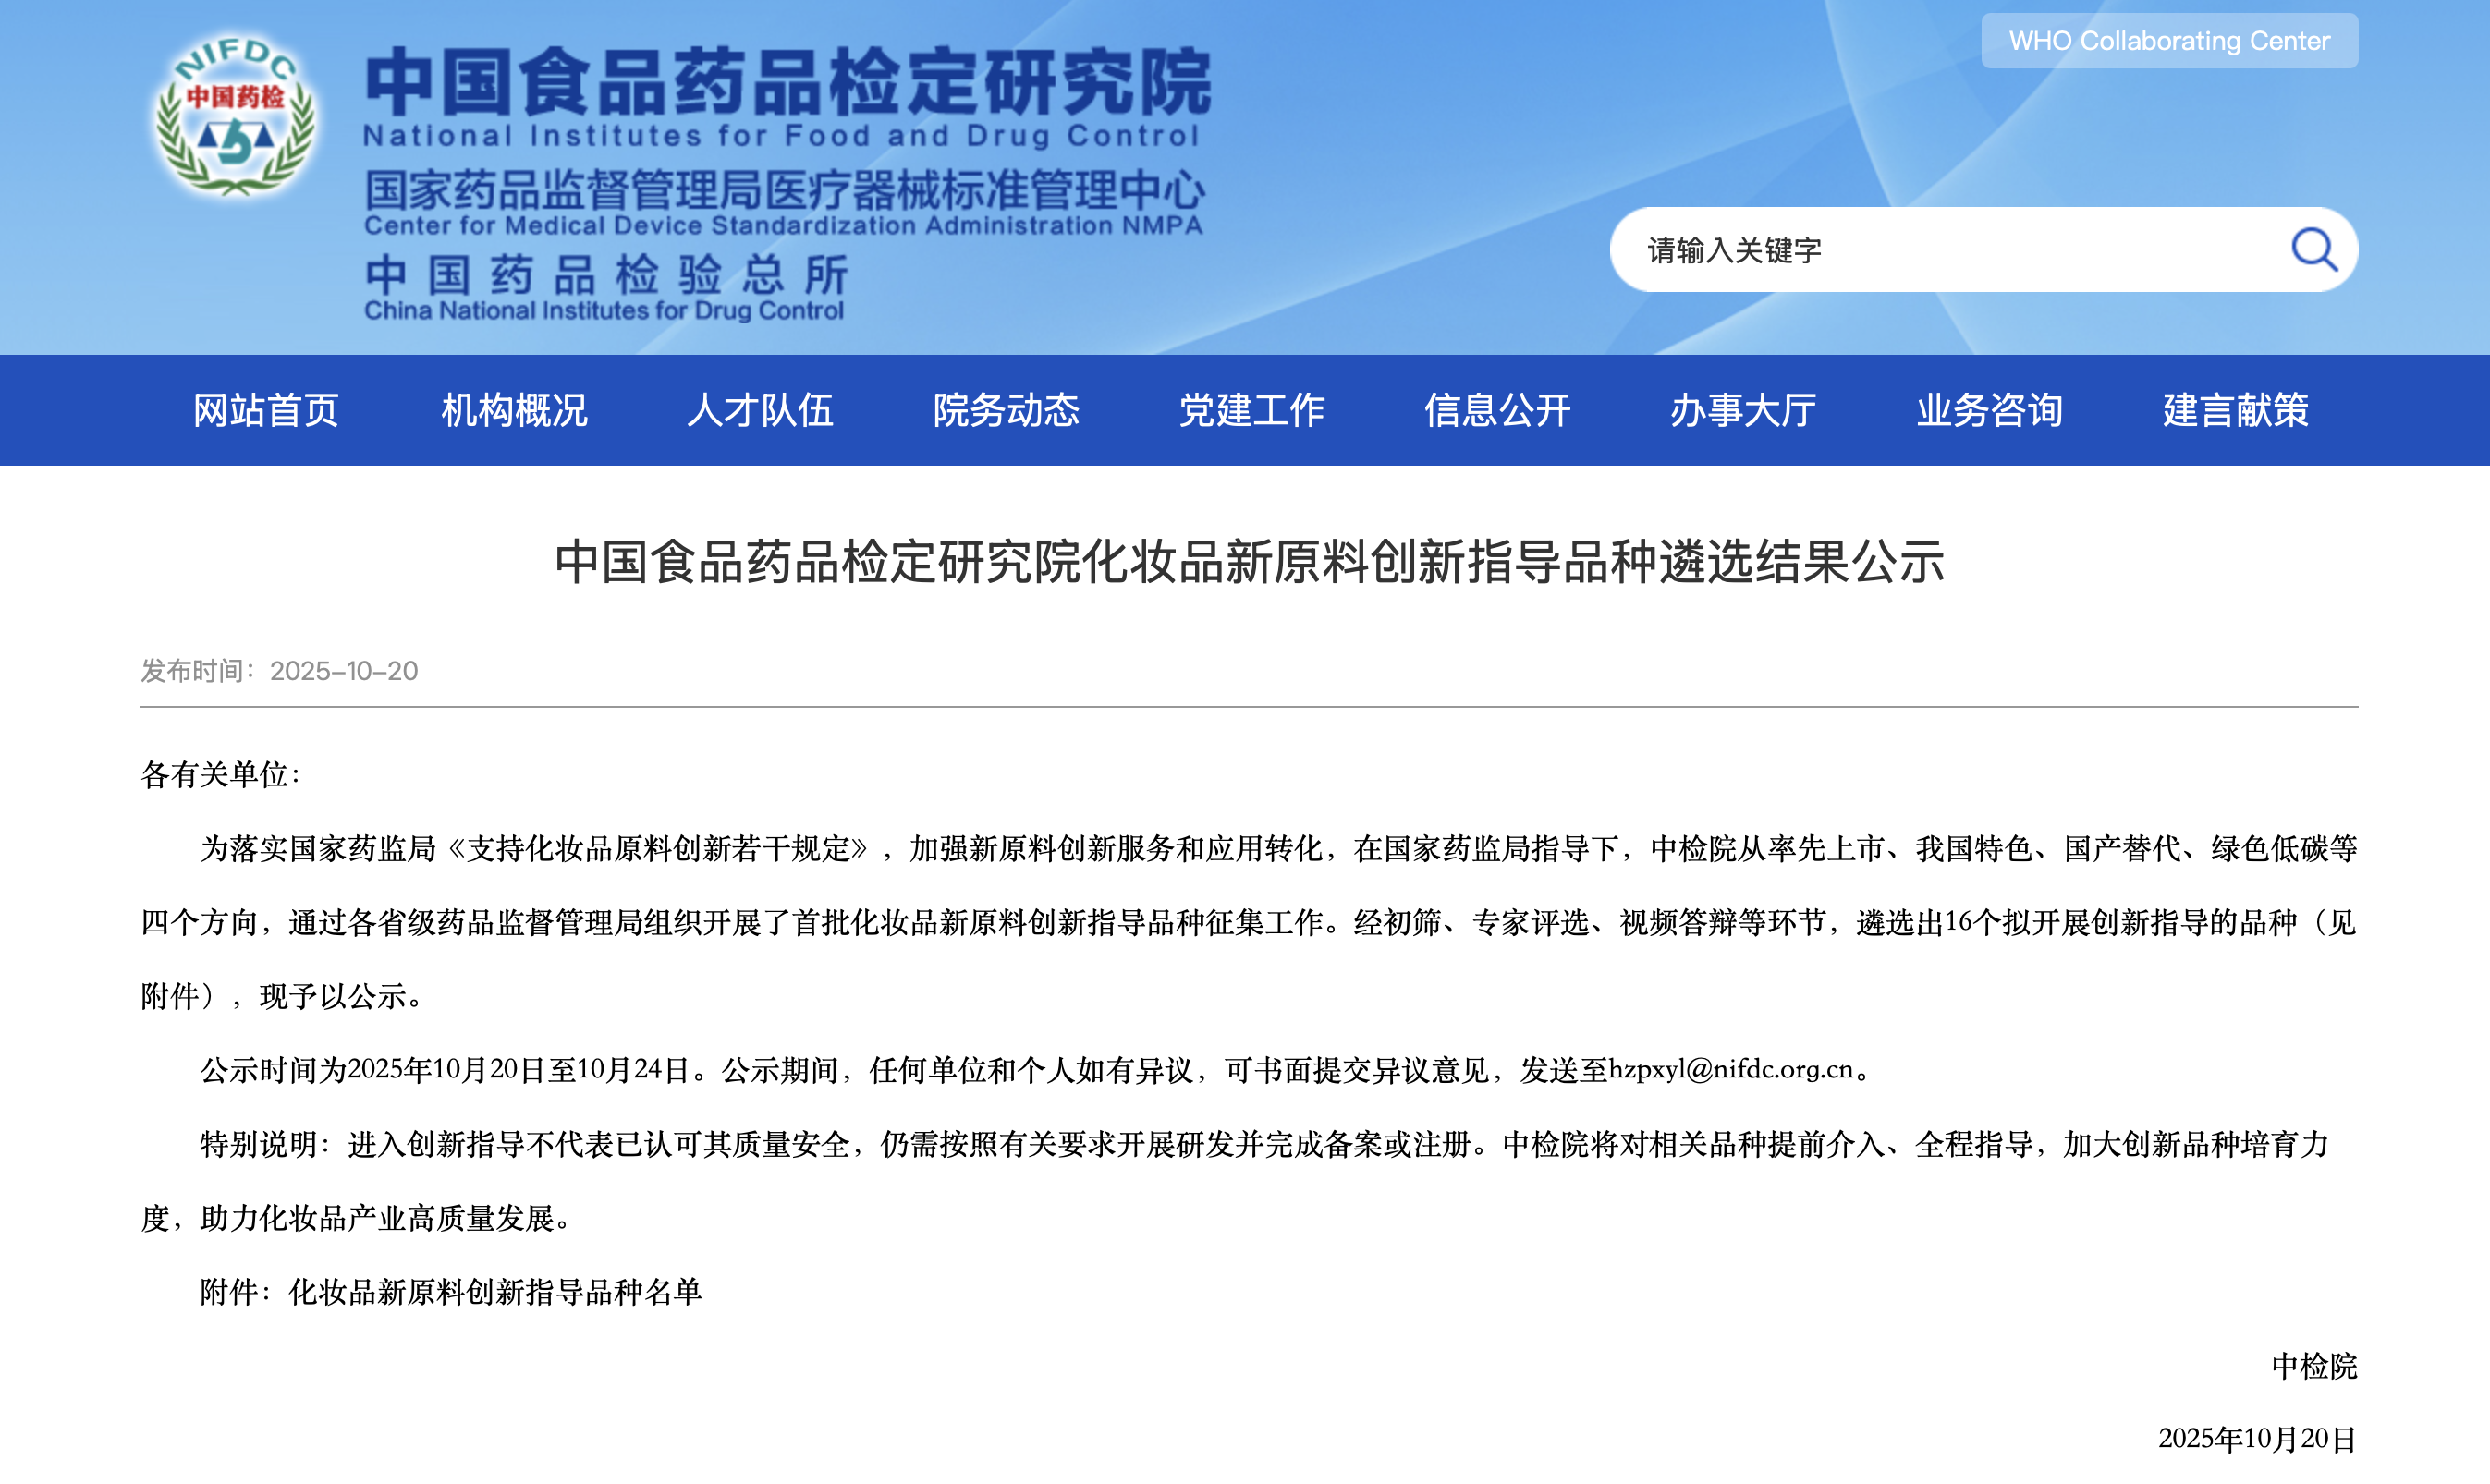Click the NIFDC circular logo
Viewport: 2490px width, 1484px height.
pyautogui.click(x=236, y=118)
